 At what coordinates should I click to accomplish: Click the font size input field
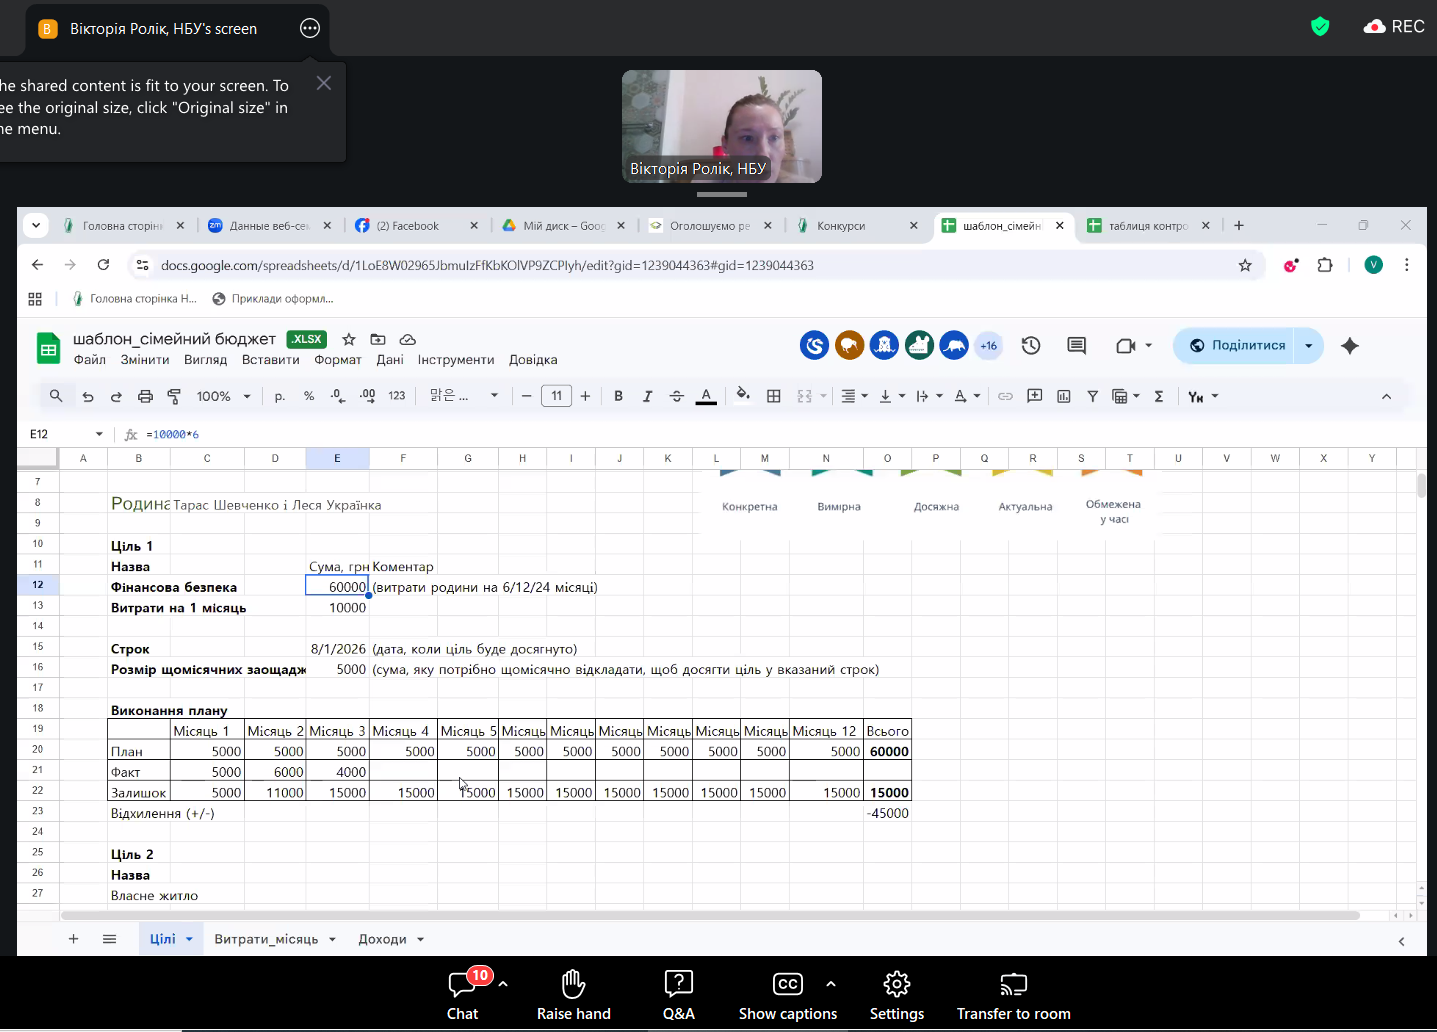click(556, 397)
